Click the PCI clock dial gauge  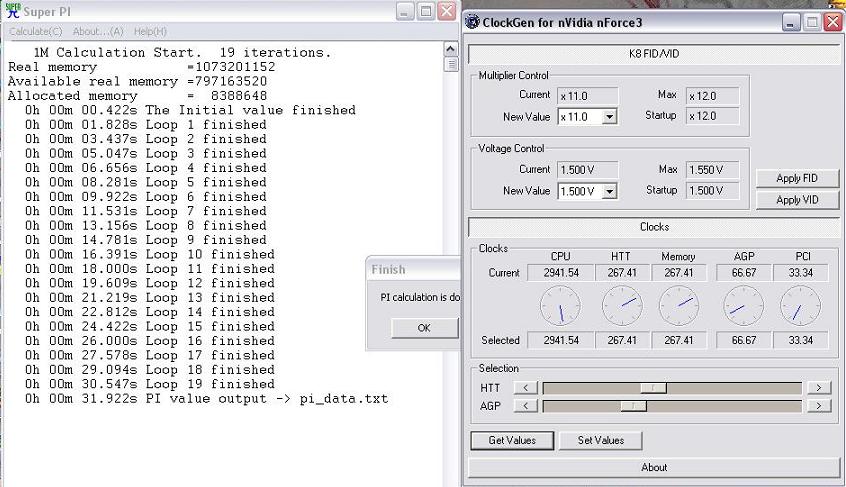801,306
